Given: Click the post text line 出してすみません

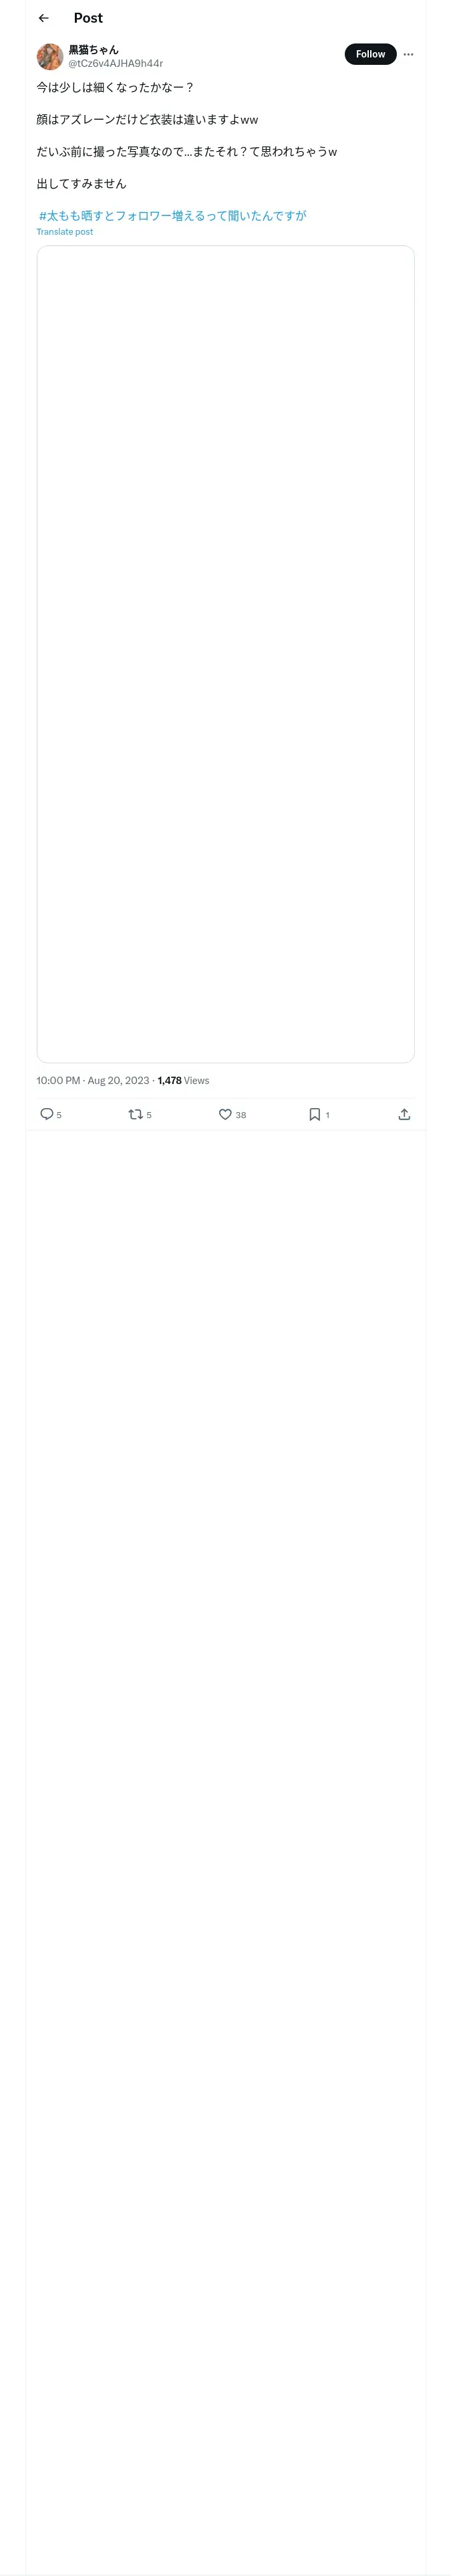Looking at the screenshot, I should coord(81,184).
